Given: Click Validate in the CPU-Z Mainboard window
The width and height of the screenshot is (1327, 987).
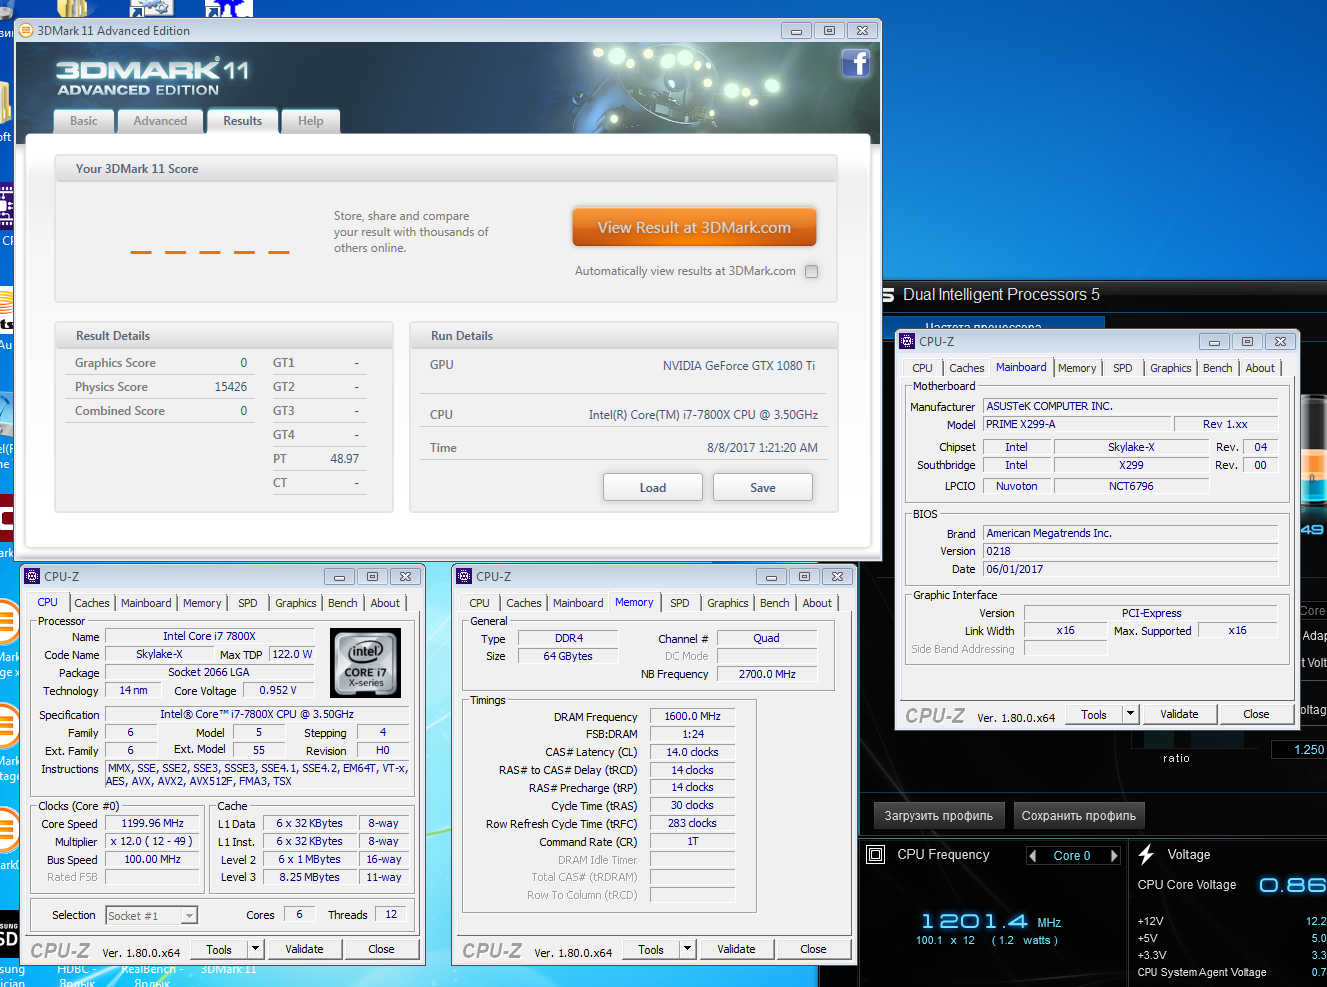Looking at the screenshot, I should 1179,714.
